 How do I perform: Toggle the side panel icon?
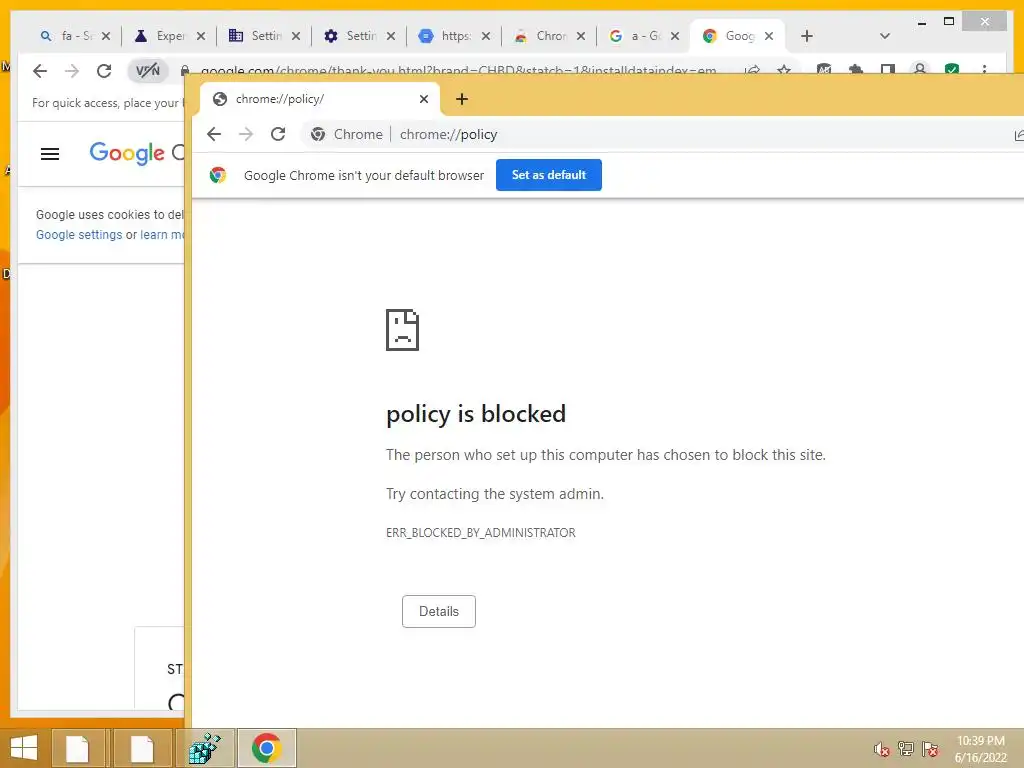coord(888,69)
